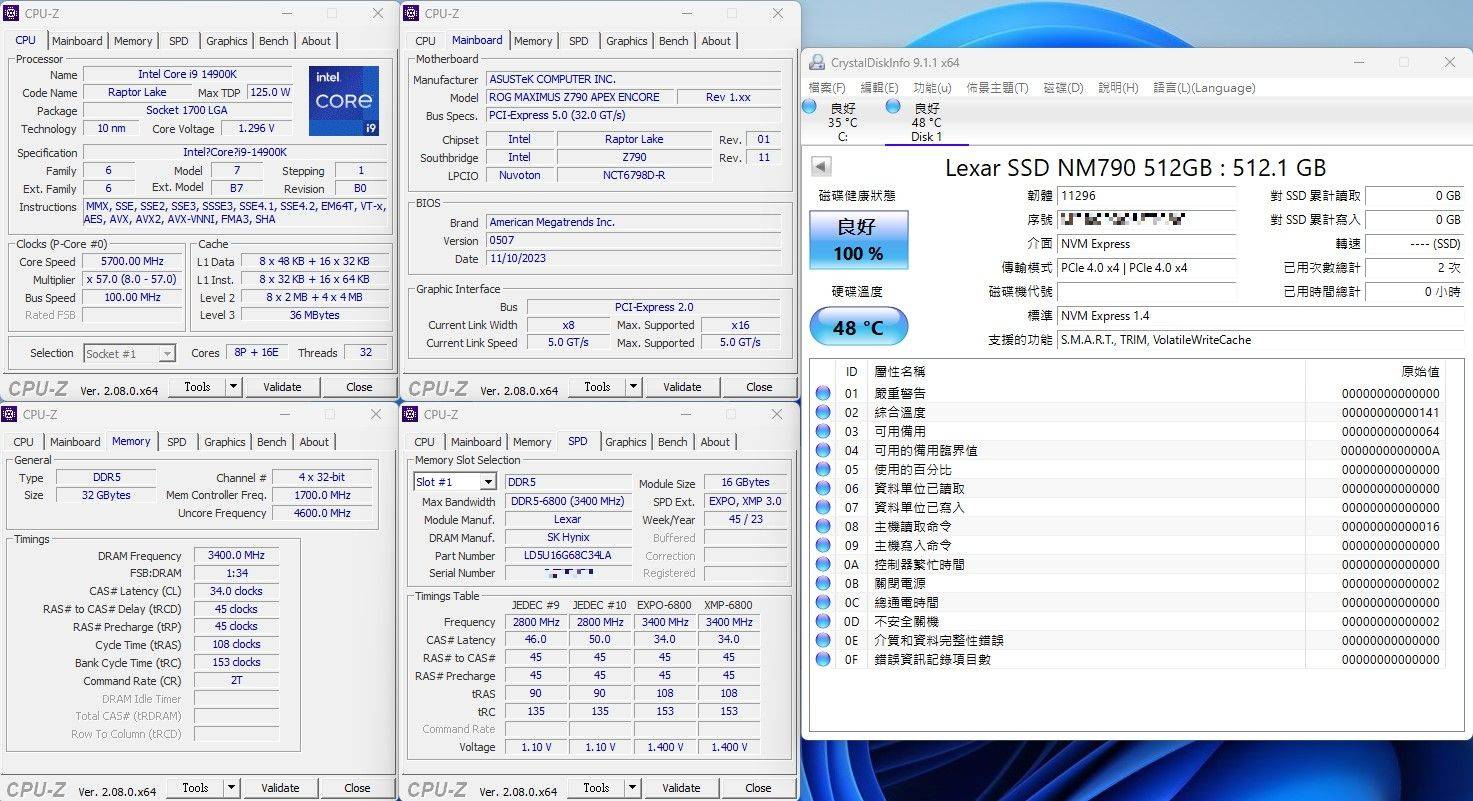Click status orb for attribute 0C
This screenshot has height=801, width=1473.
pos(823,603)
